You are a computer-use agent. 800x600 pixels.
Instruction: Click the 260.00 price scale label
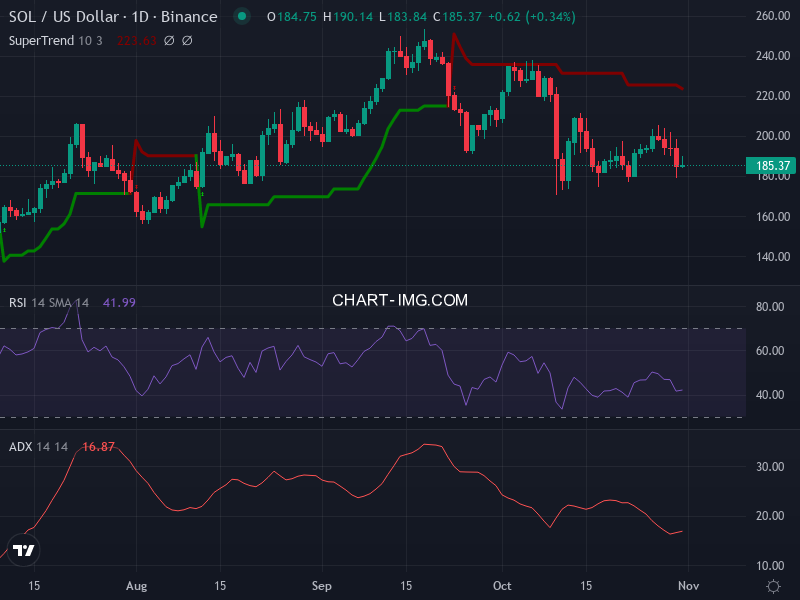click(x=771, y=17)
